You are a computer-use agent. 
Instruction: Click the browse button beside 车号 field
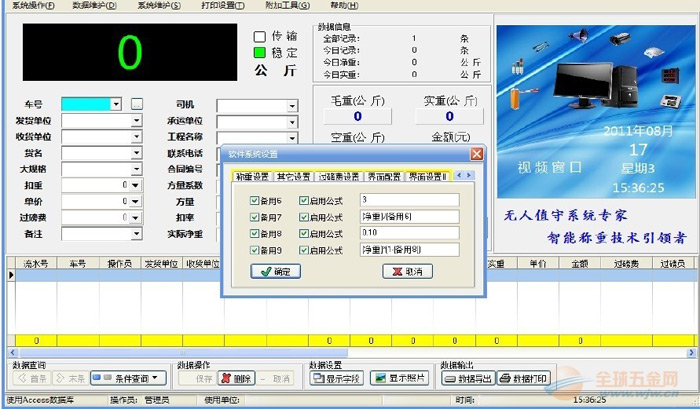pyautogui.click(x=137, y=104)
